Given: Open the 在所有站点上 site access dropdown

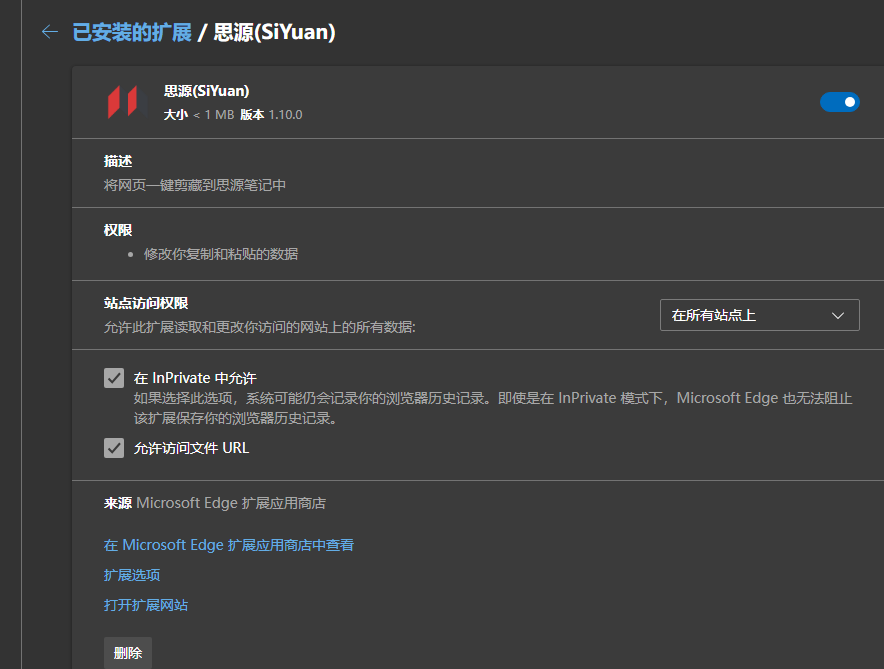Looking at the screenshot, I should [759, 315].
